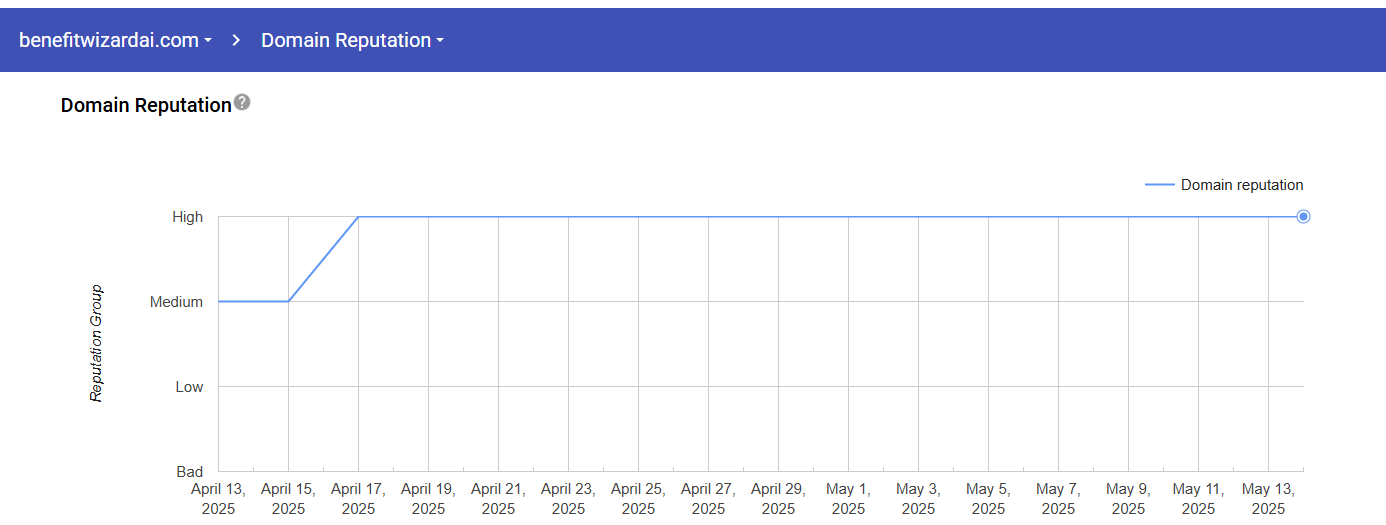Select the May 13, 2025 date label

click(1268, 498)
